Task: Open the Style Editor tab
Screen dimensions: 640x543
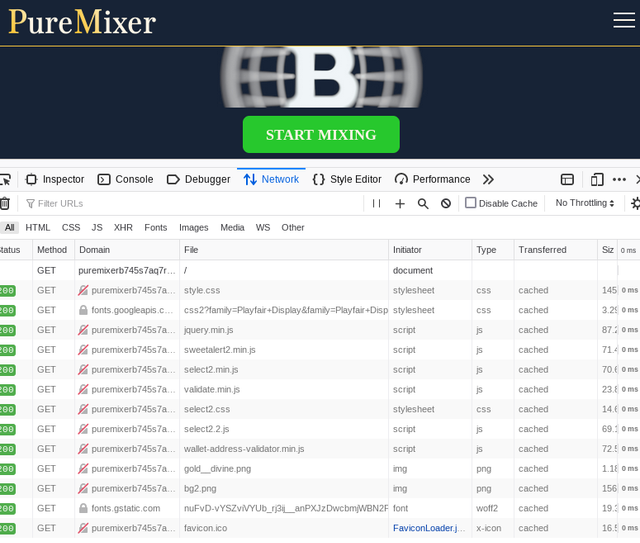Action: point(347,179)
